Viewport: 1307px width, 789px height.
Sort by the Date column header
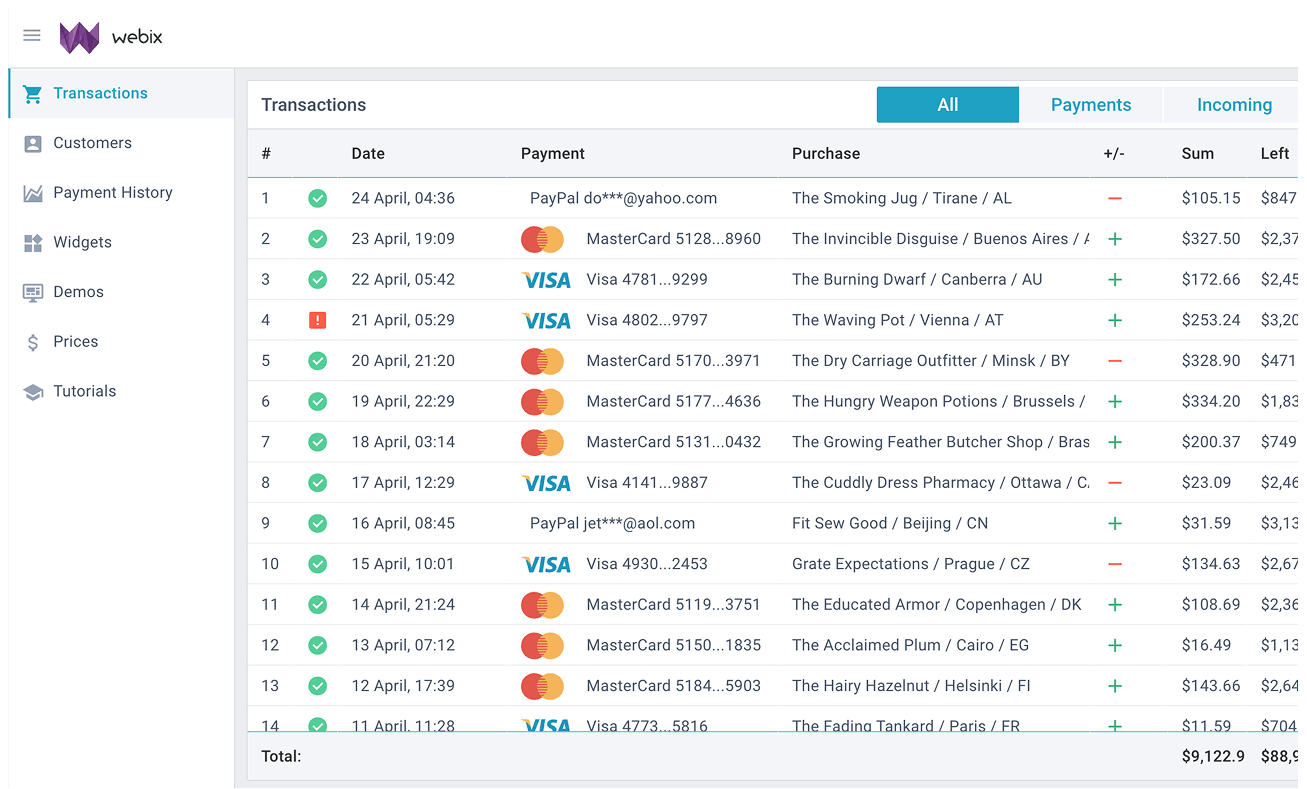(368, 154)
